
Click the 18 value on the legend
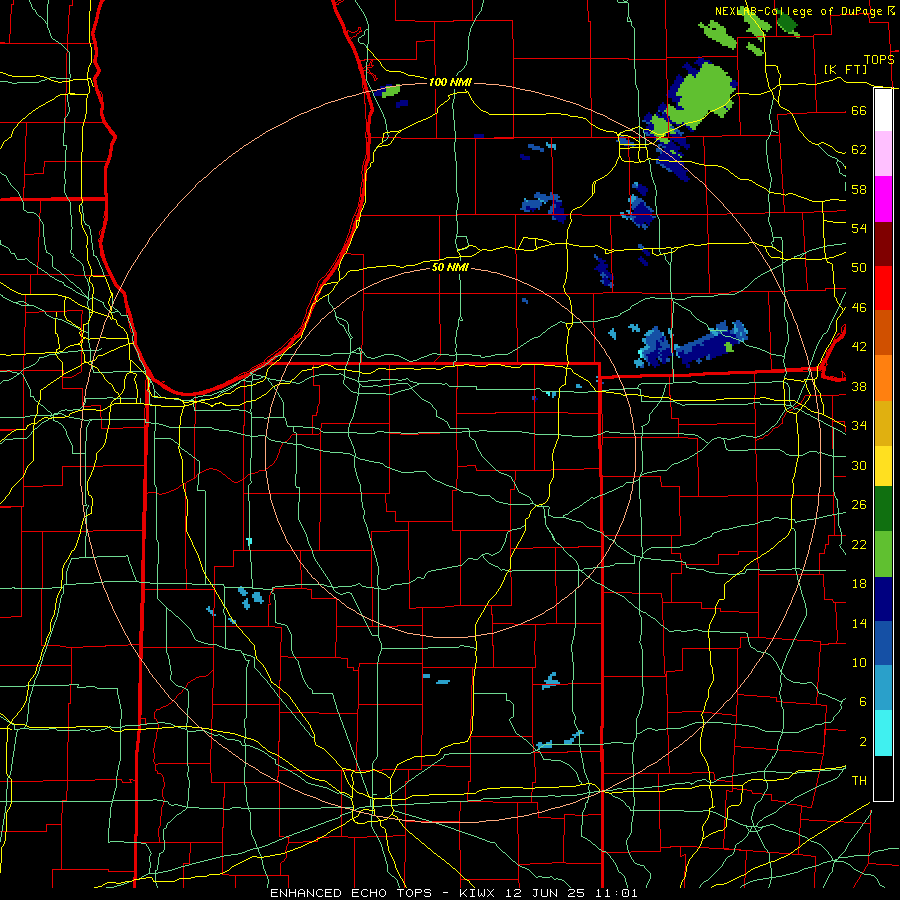[859, 584]
